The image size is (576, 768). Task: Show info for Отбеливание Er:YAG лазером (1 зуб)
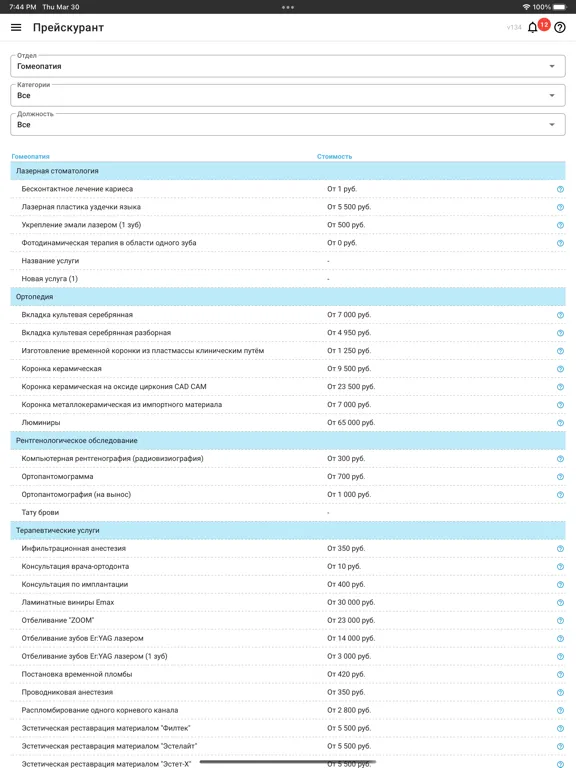coord(560,656)
